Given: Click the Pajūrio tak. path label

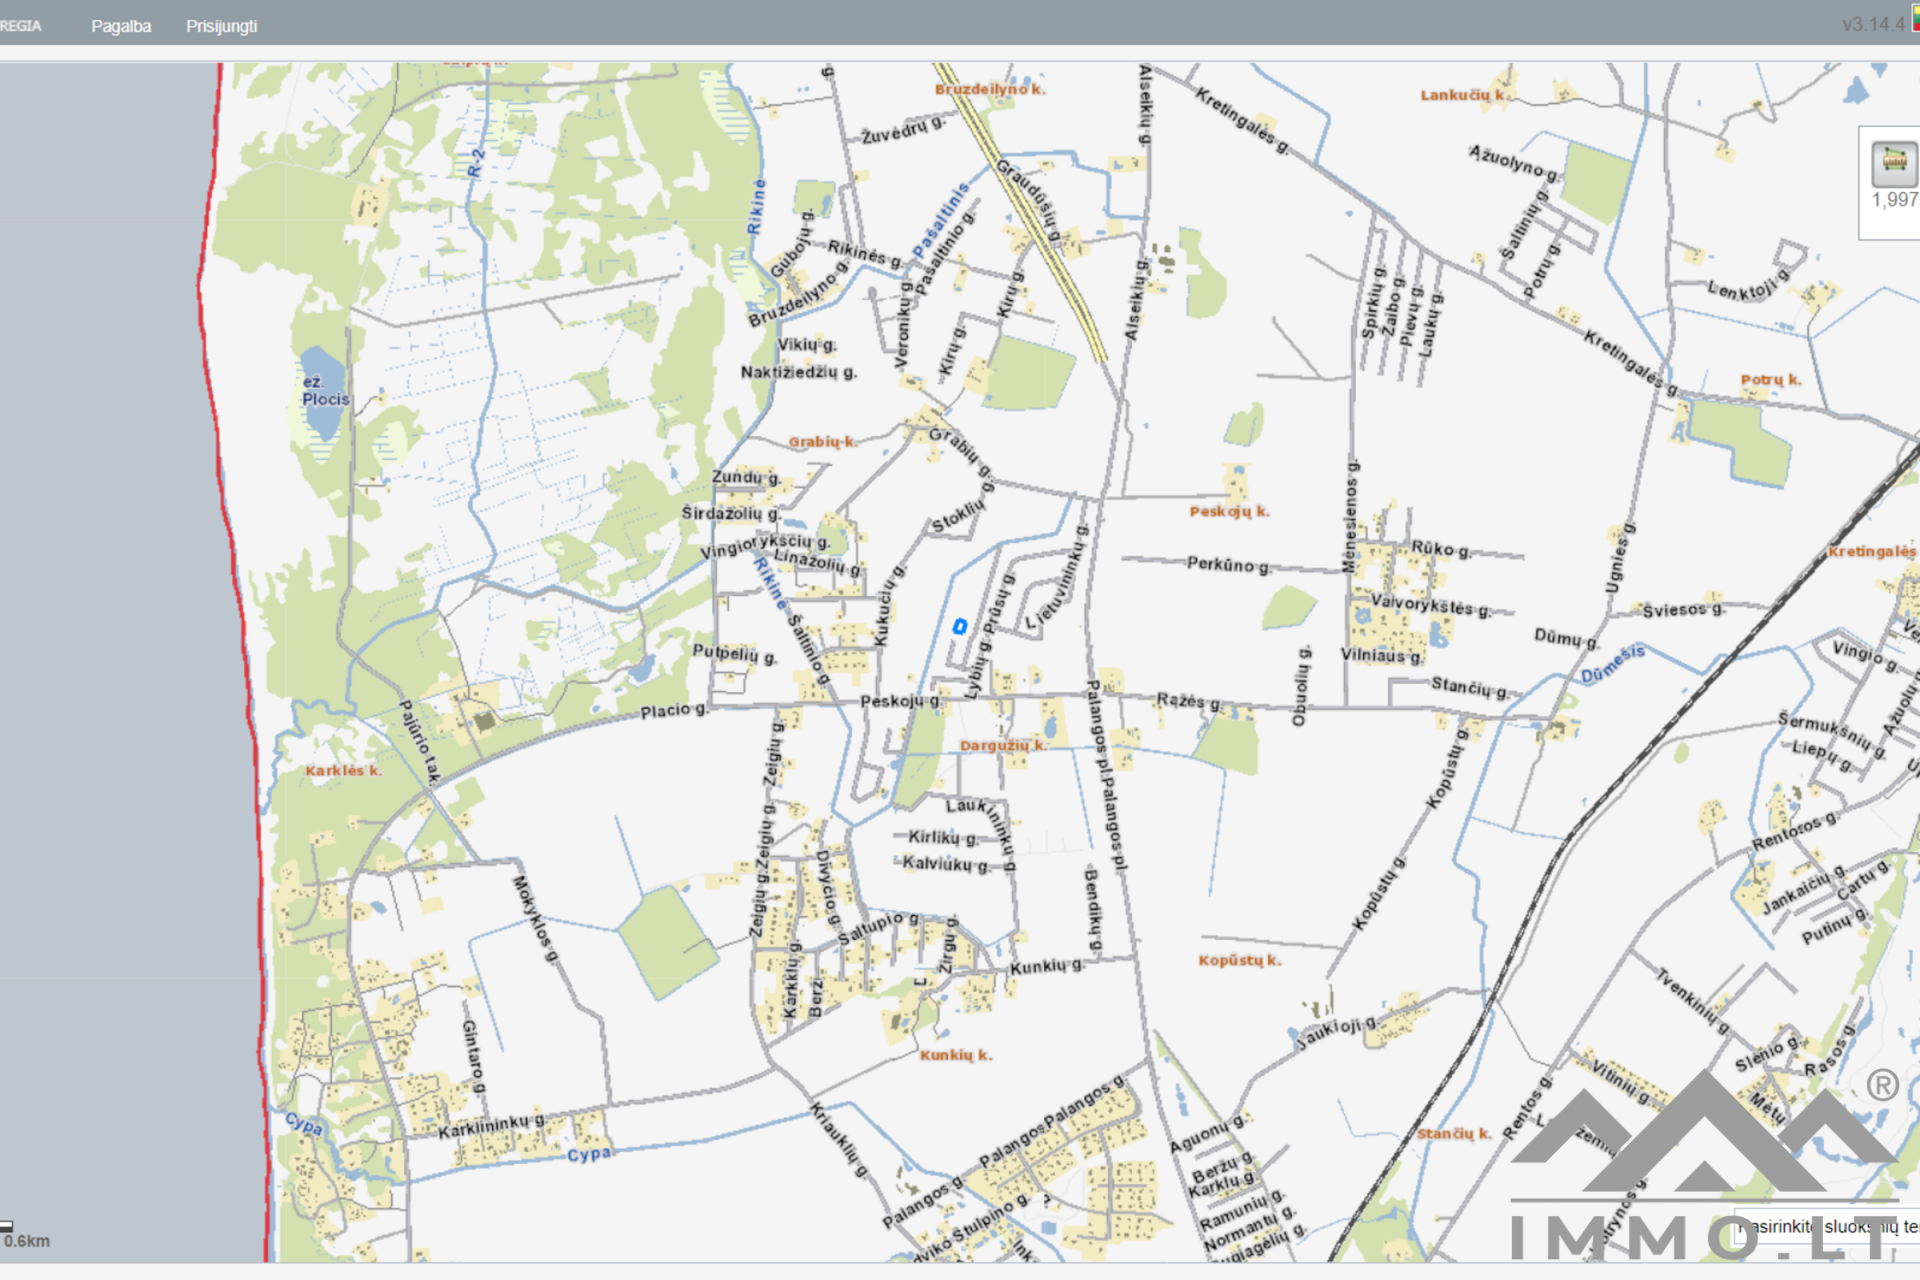Looking at the screenshot, I should click(x=420, y=741).
